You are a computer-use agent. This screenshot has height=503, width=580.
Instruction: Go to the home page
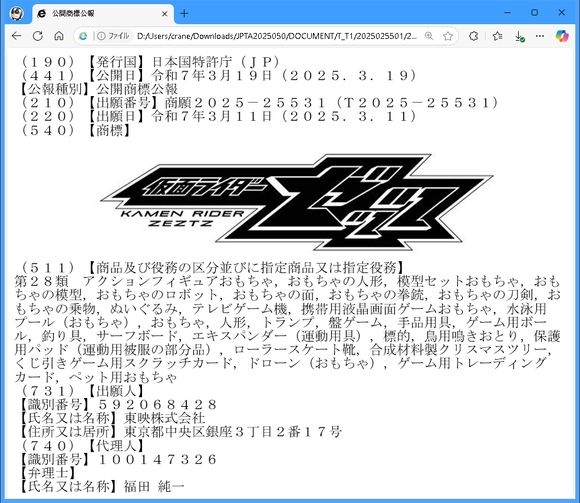click(x=59, y=36)
